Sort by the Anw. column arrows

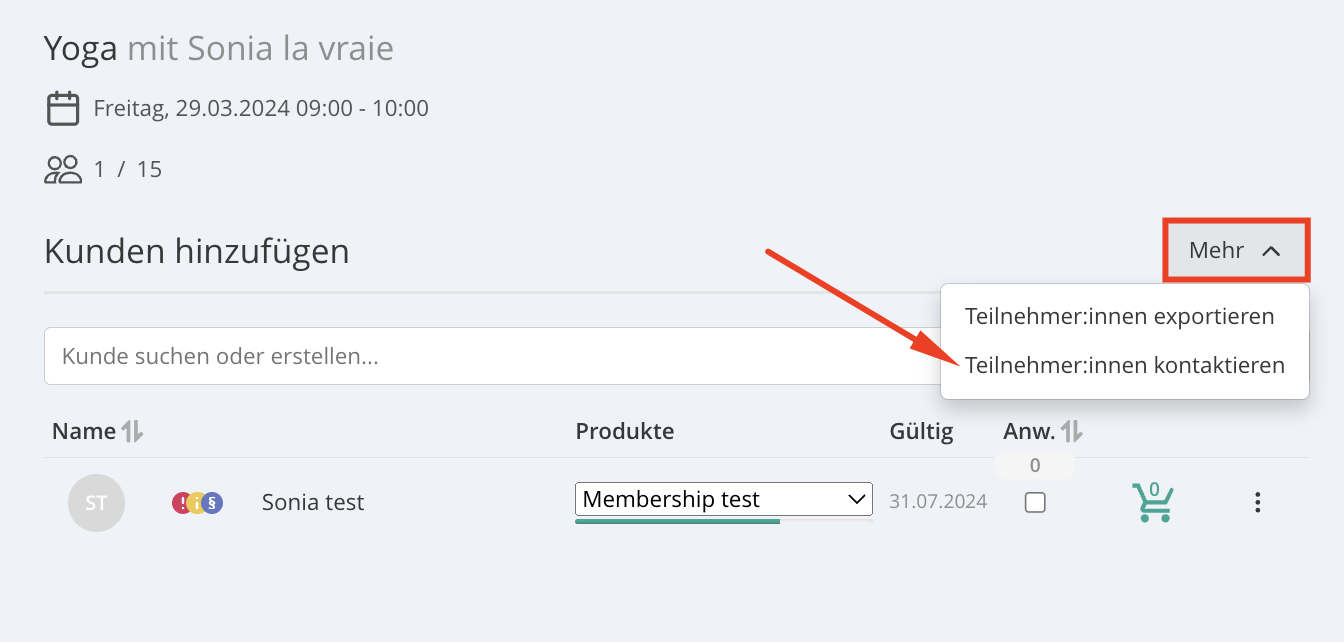[x=1072, y=431]
